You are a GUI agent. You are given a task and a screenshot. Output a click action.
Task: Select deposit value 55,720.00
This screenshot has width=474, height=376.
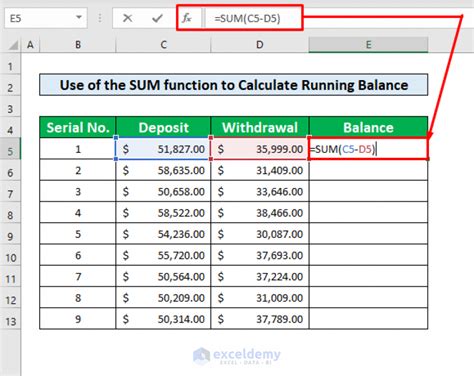point(163,255)
